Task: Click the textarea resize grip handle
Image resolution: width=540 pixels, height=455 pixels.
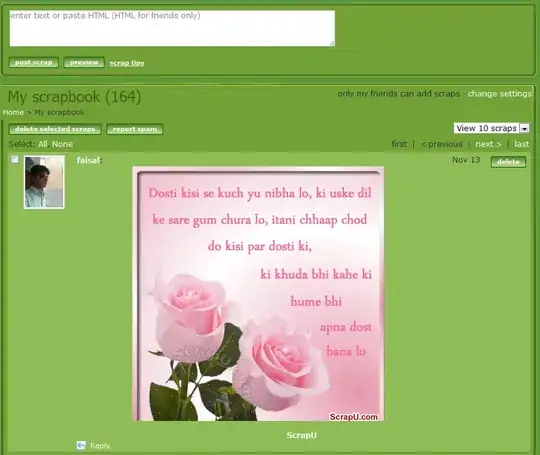Action: [x=332, y=43]
